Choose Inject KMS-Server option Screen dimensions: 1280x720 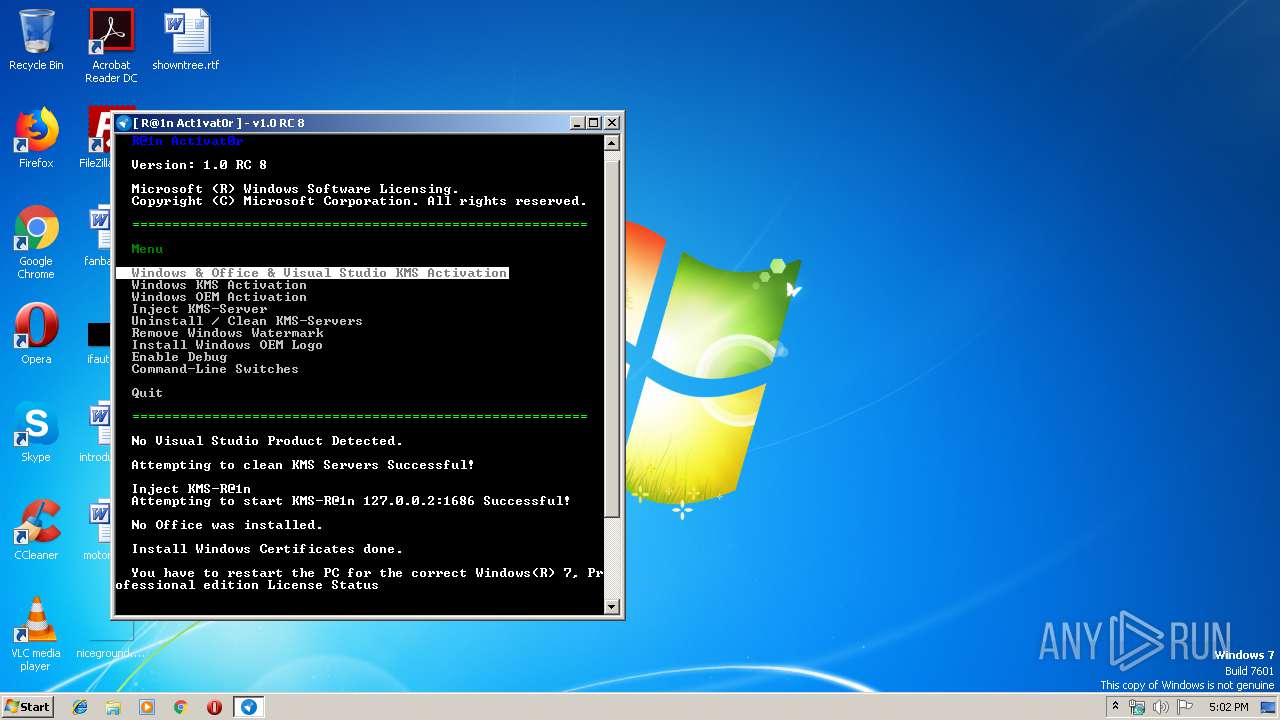[199, 309]
